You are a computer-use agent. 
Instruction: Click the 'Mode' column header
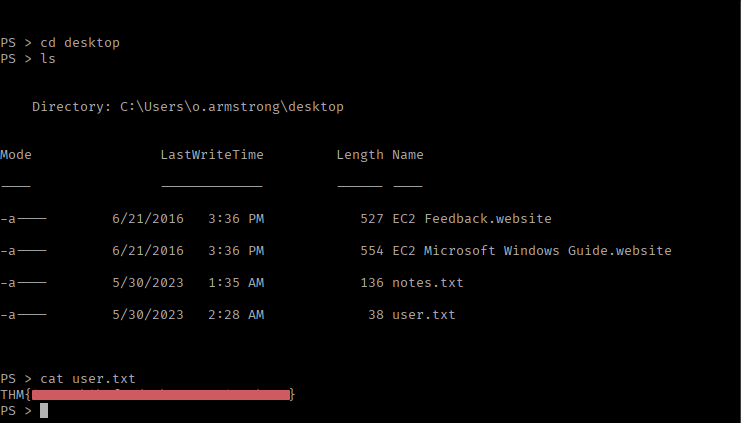click(x=16, y=155)
